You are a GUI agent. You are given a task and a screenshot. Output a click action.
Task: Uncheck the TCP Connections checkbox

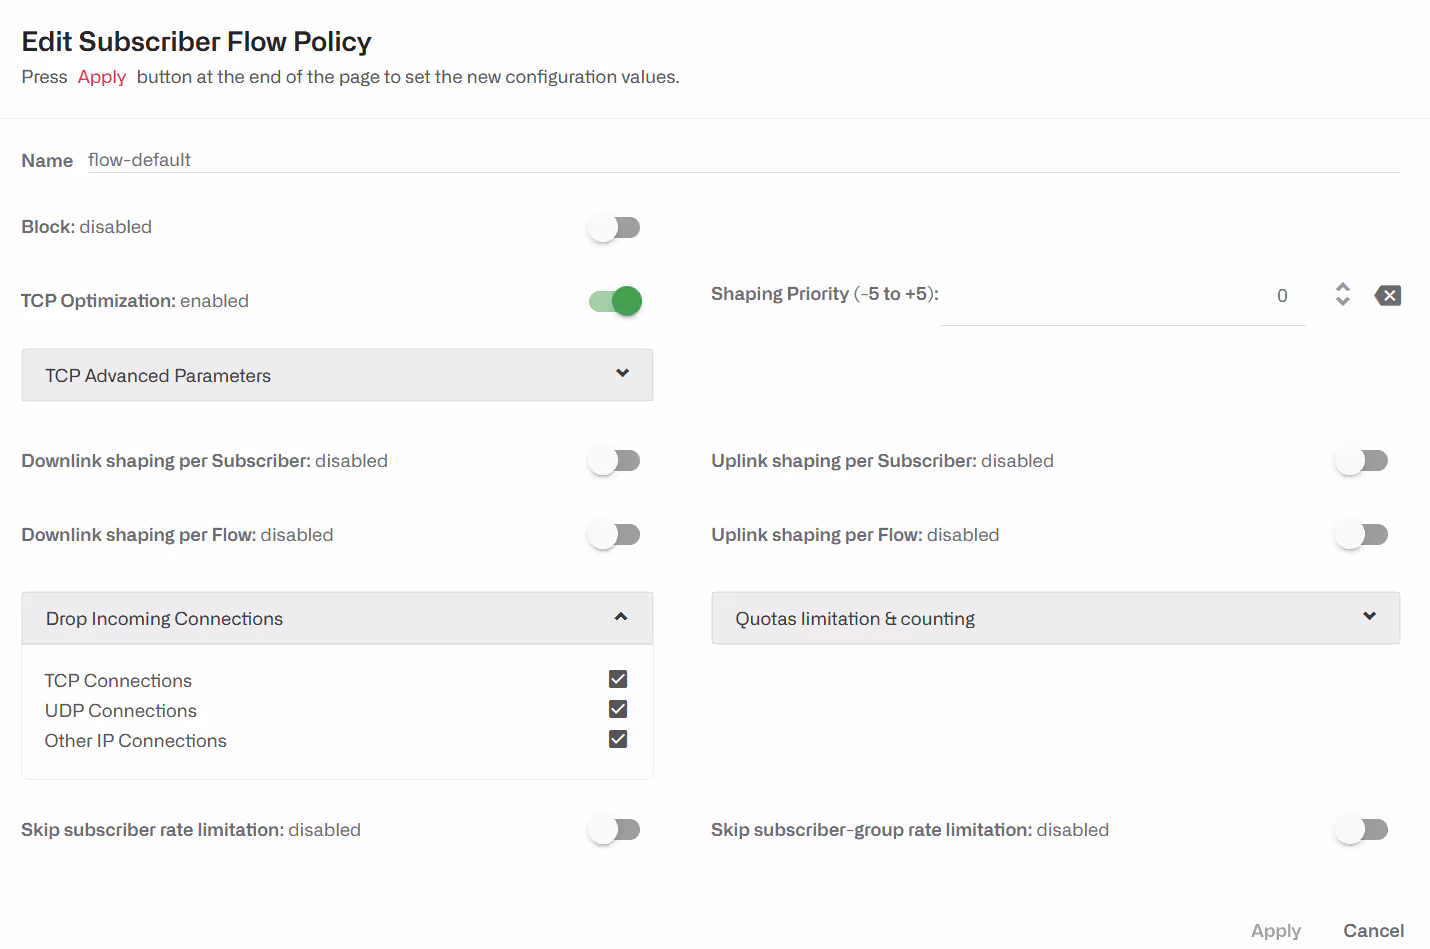click(618, 680)
